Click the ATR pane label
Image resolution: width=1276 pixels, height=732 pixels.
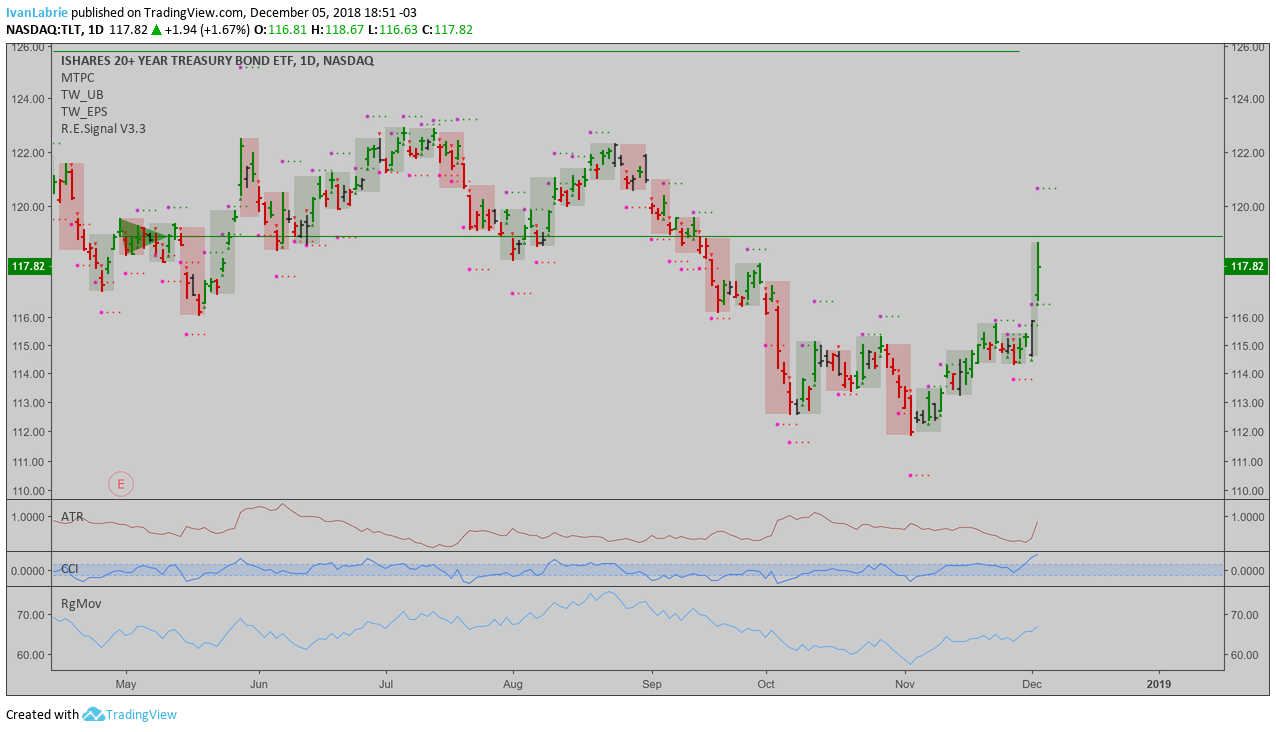(72, 516)
